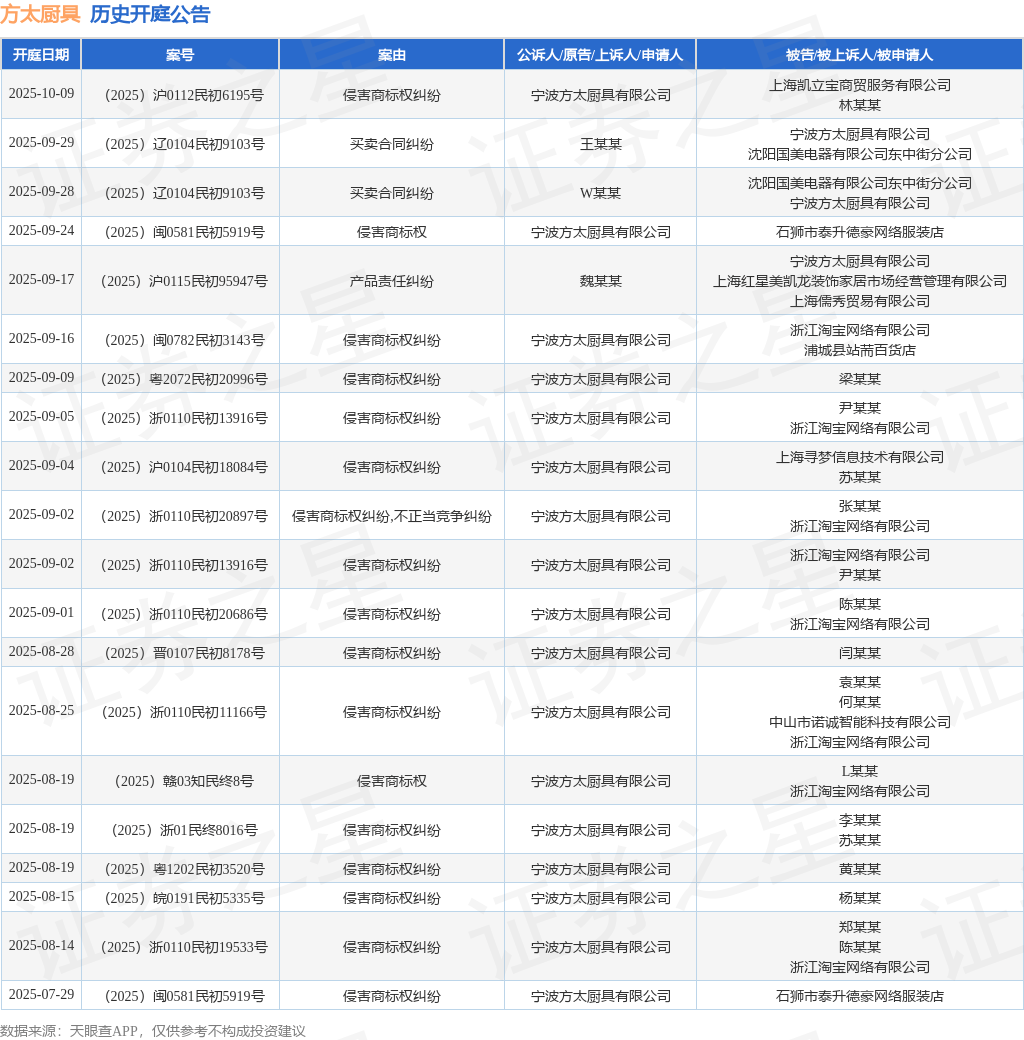1024x1040 pixels.
Task: Click case number 晋0107民初8178号
Action: [184, 653]
